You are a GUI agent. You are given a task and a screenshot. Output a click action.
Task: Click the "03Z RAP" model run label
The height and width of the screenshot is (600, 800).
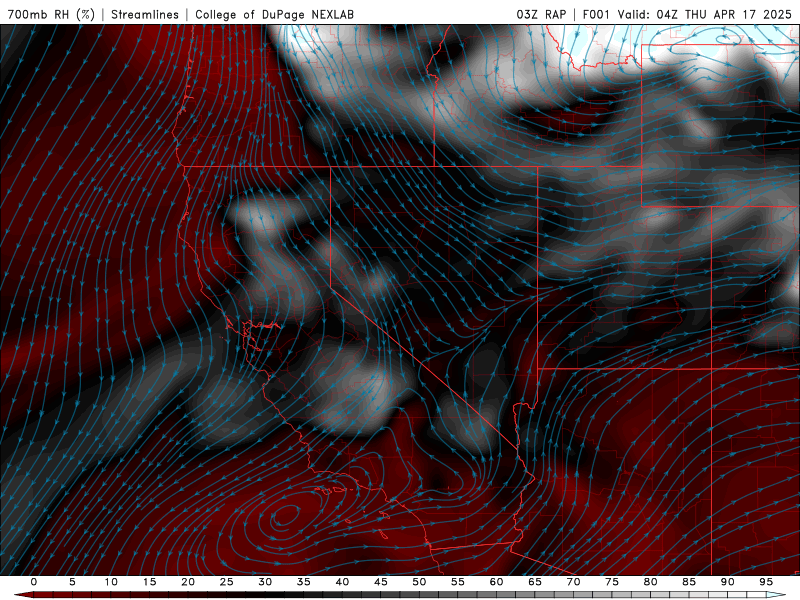point(541,14)
